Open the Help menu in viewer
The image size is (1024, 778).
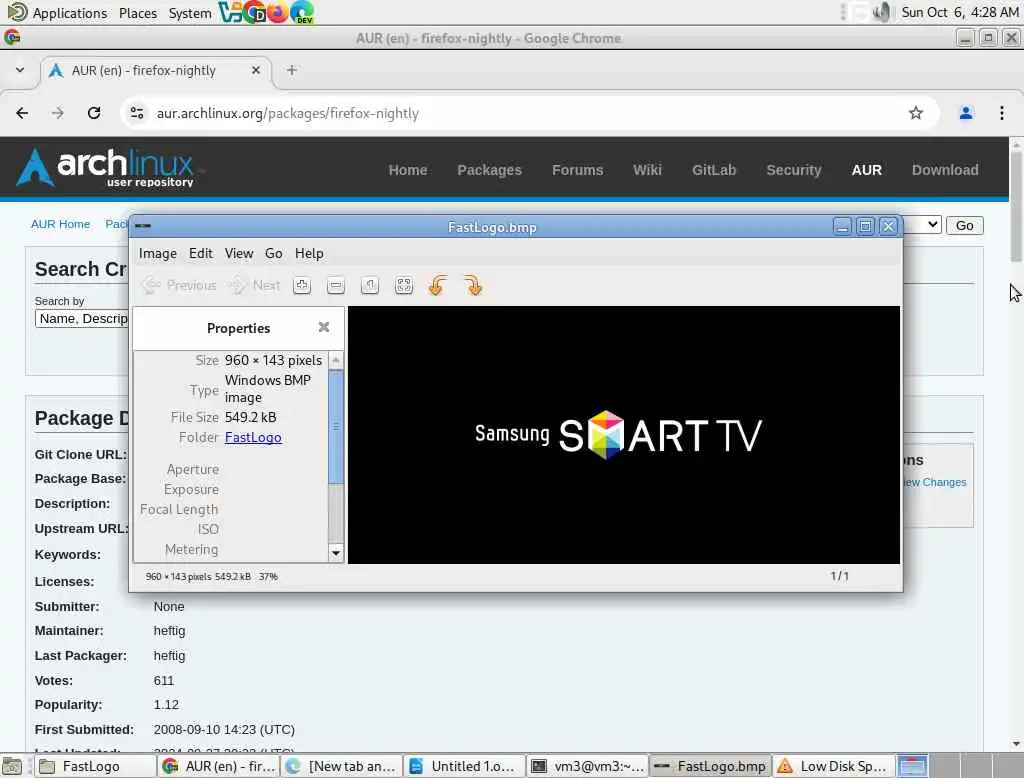(309, 253)
